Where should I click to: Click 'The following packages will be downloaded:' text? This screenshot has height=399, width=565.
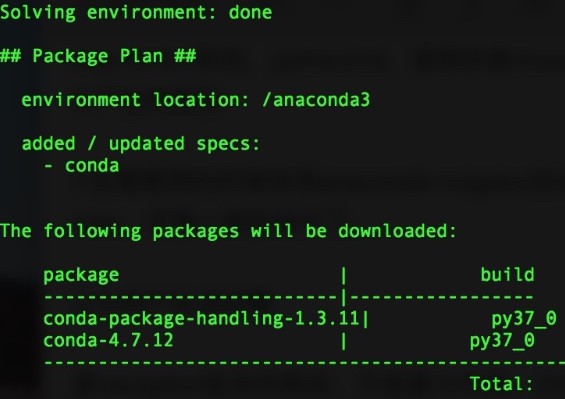pos(228,231)
